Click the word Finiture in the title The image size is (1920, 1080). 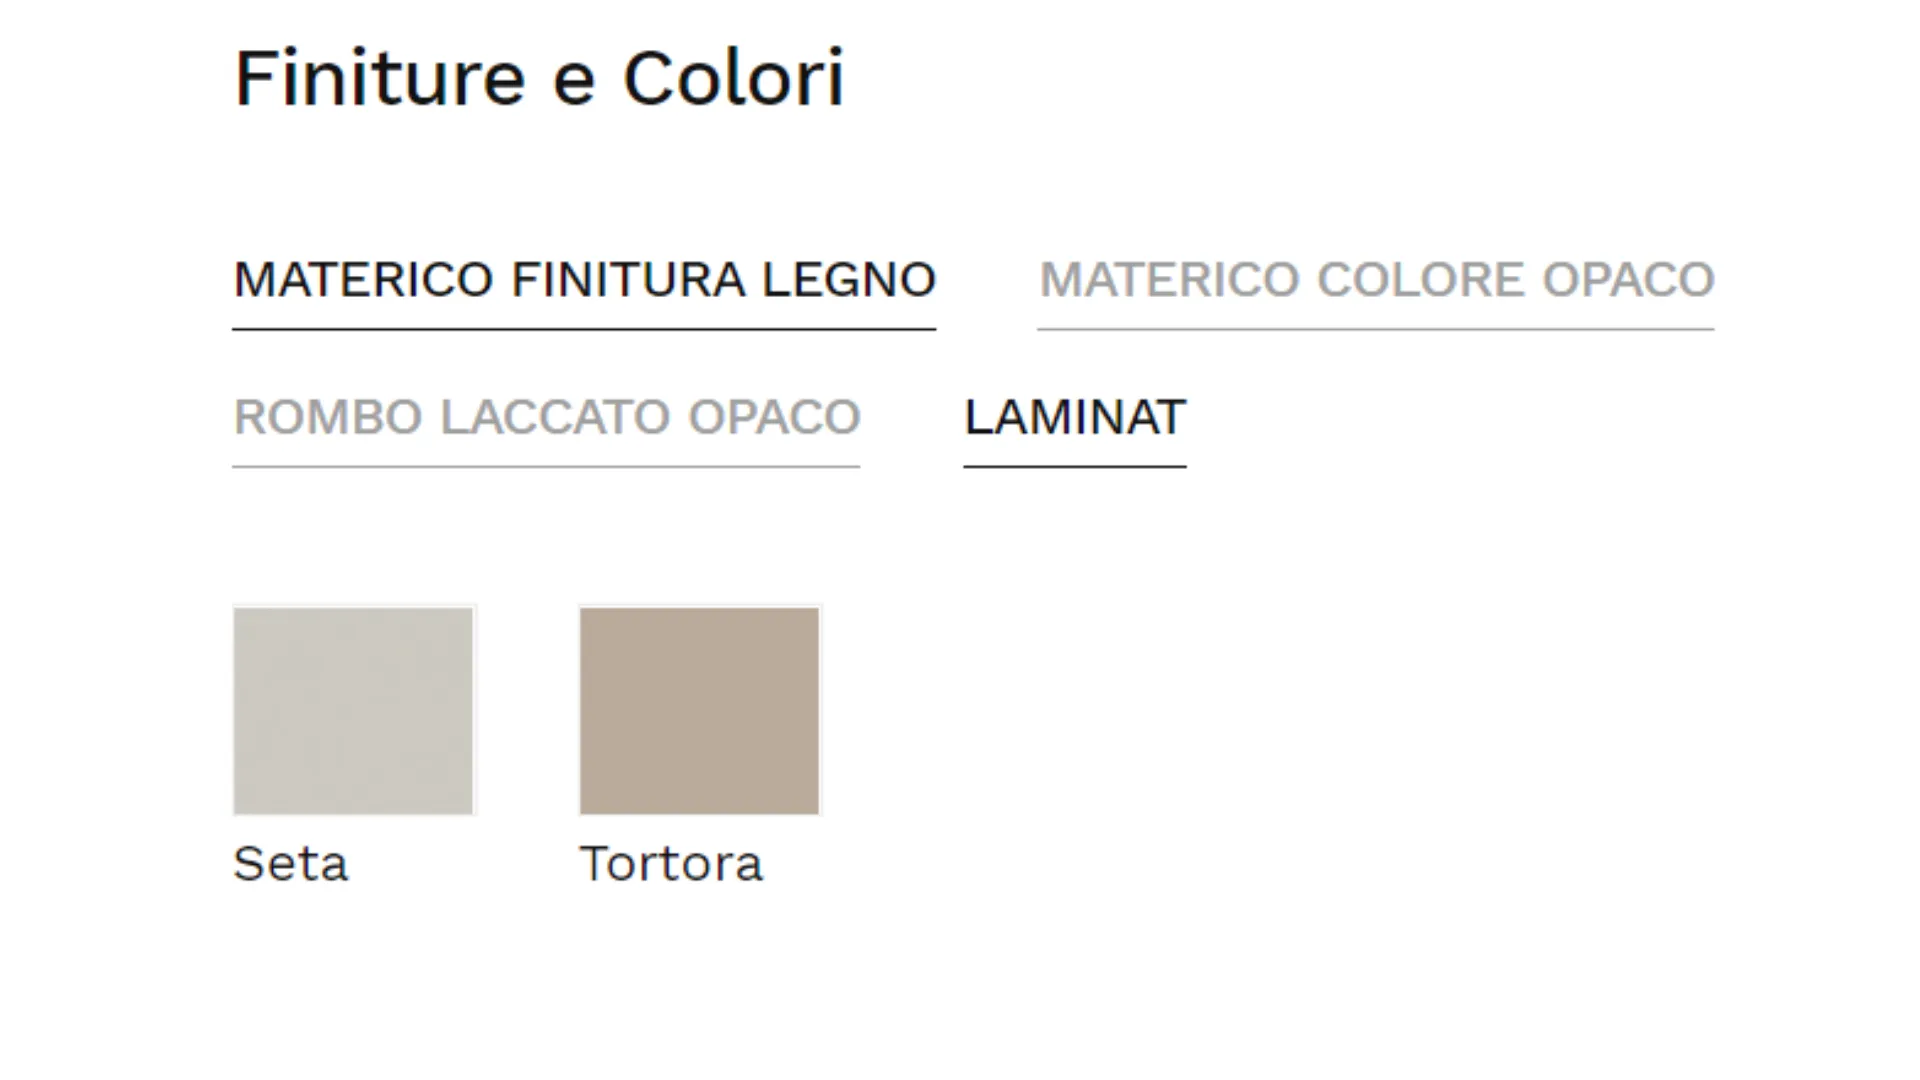pos(379,78)
